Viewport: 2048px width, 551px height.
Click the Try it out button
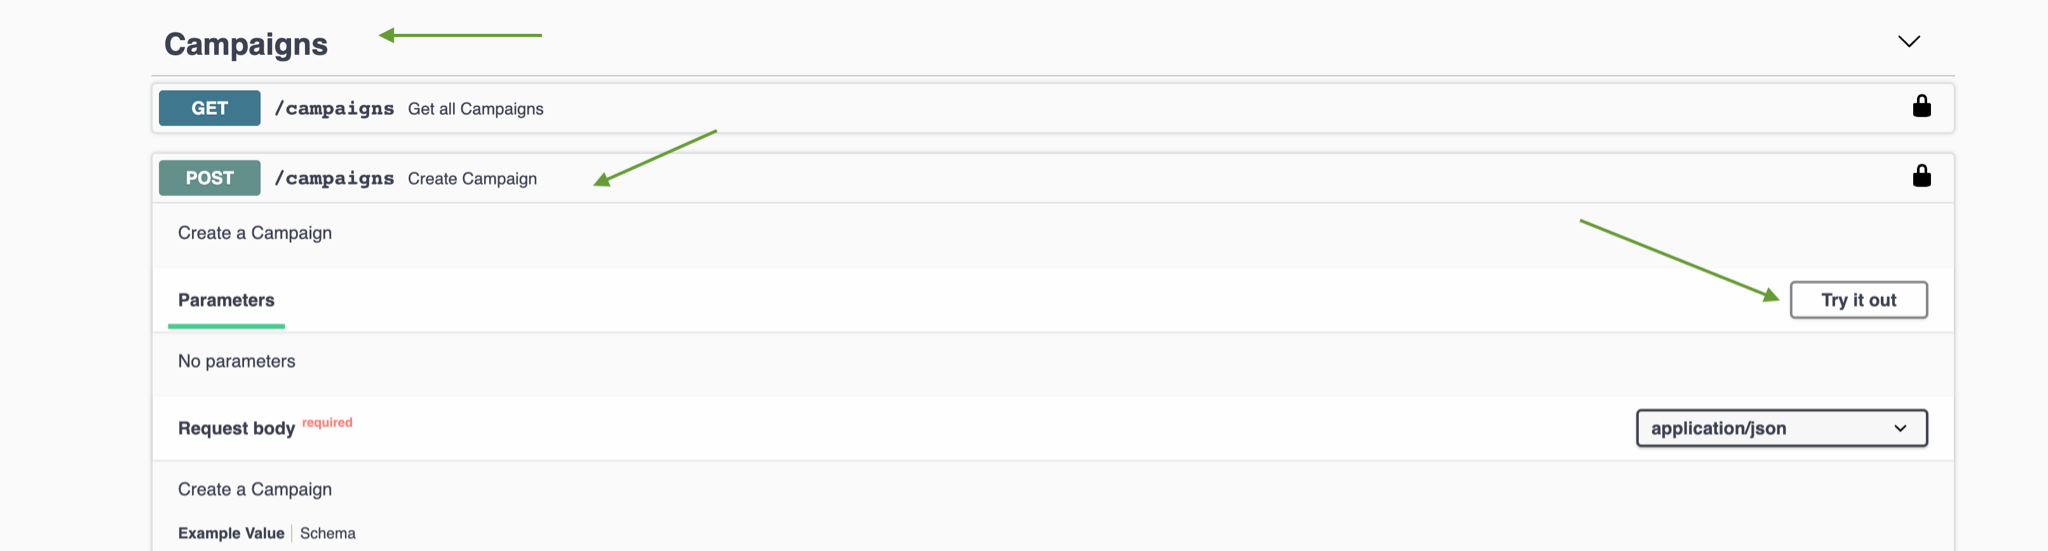click(1858, 300)
